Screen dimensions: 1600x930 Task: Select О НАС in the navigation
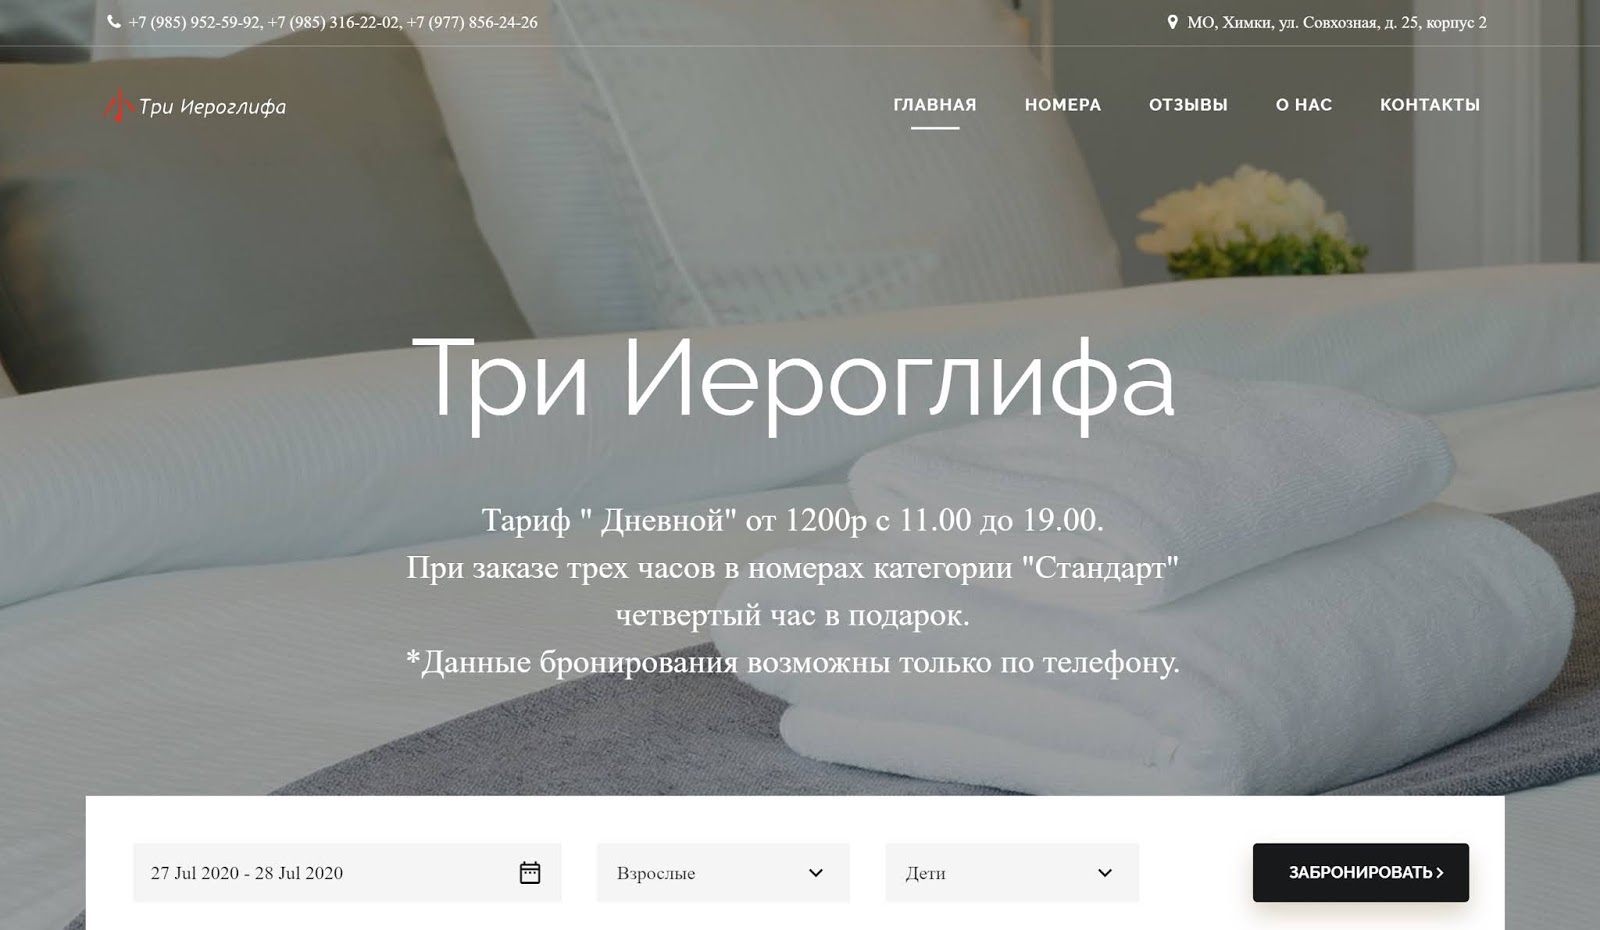coord(1304,105)
